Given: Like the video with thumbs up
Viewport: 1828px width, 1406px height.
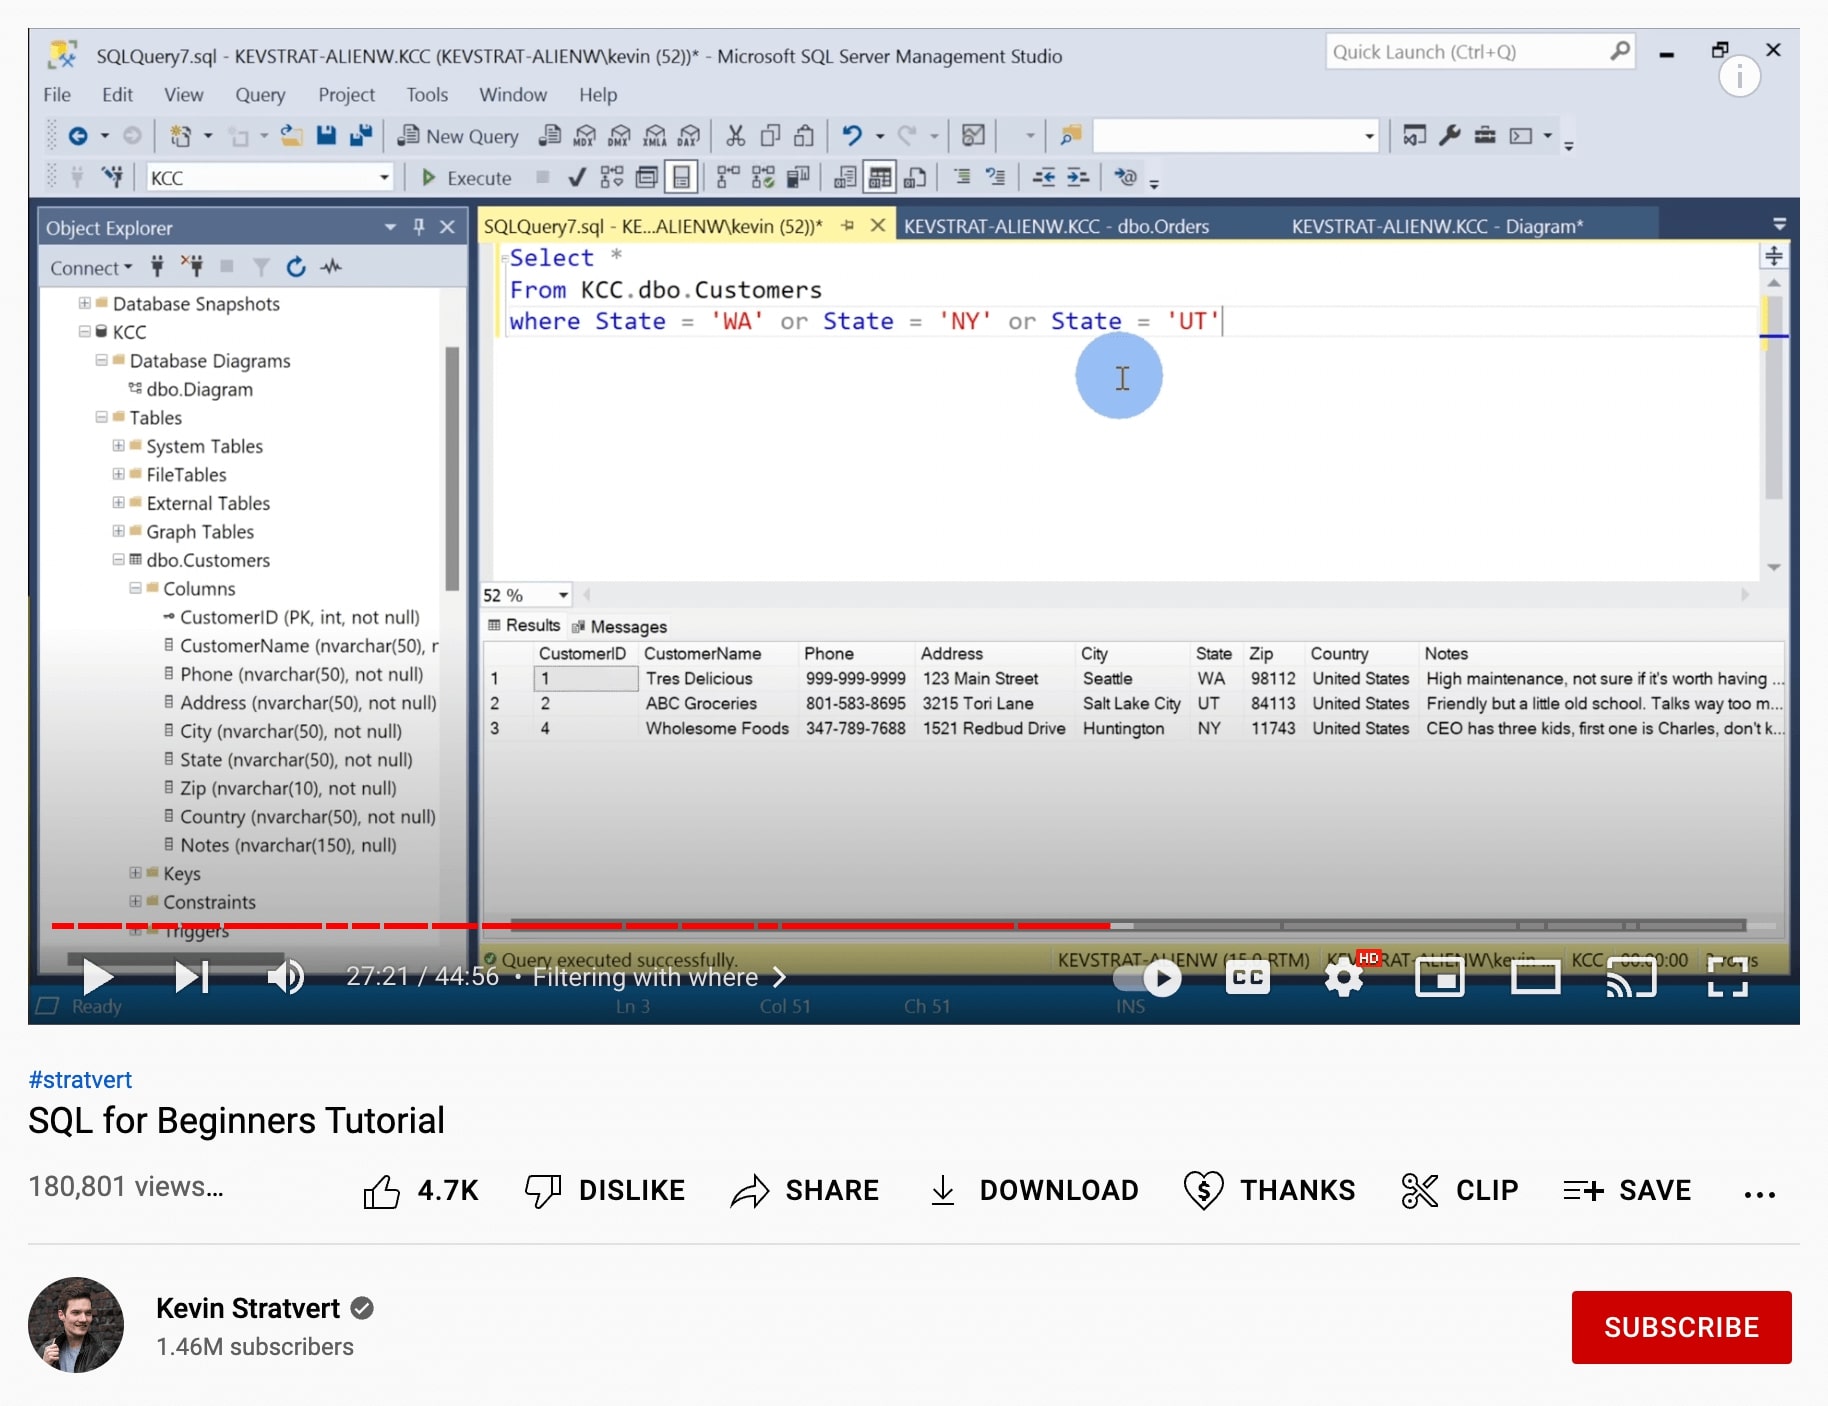Looking at the screenshot, I should coord(382,1191).
